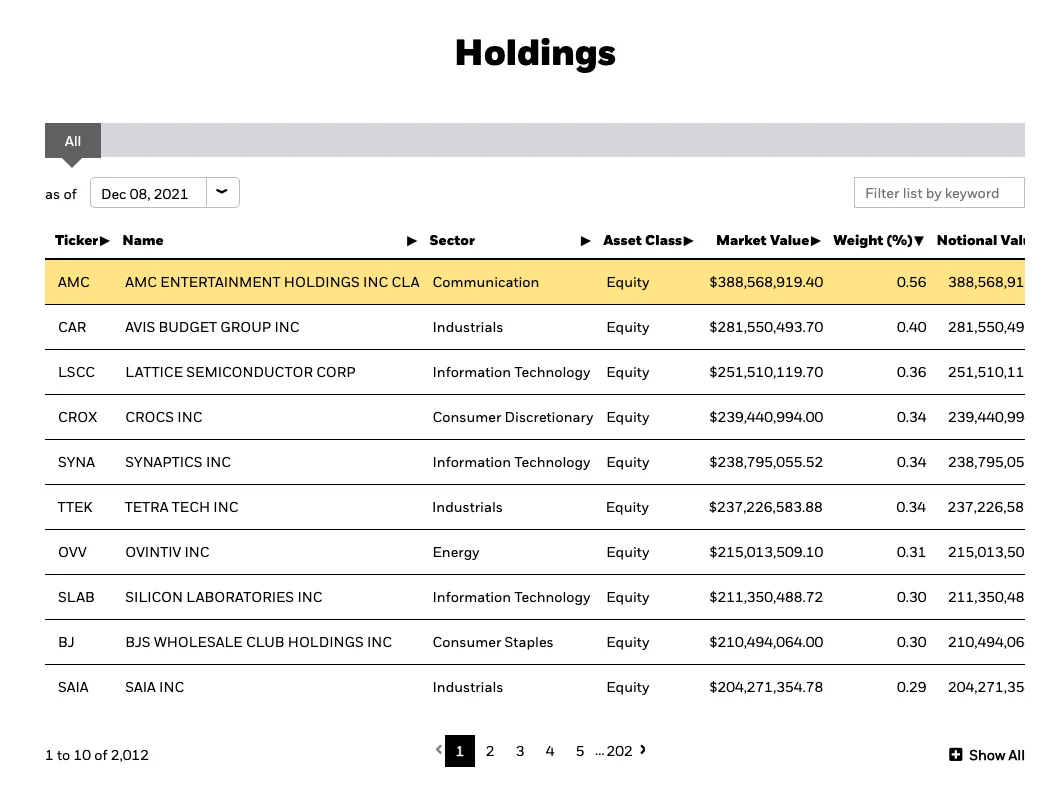
Task: Select page 1 in pagination
Action: point(460,751)
